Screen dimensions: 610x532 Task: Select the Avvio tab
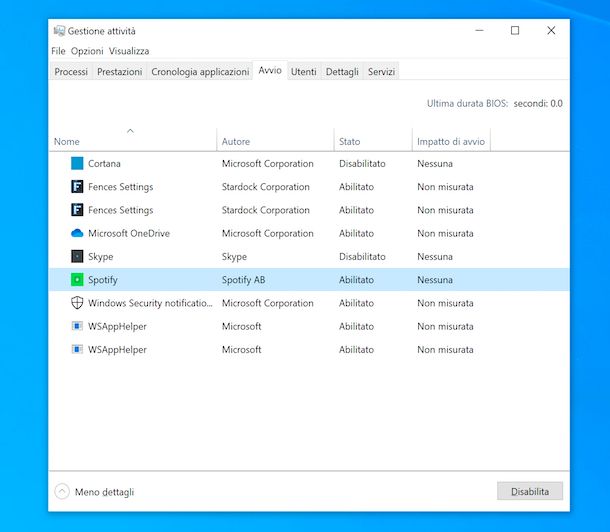270,70
